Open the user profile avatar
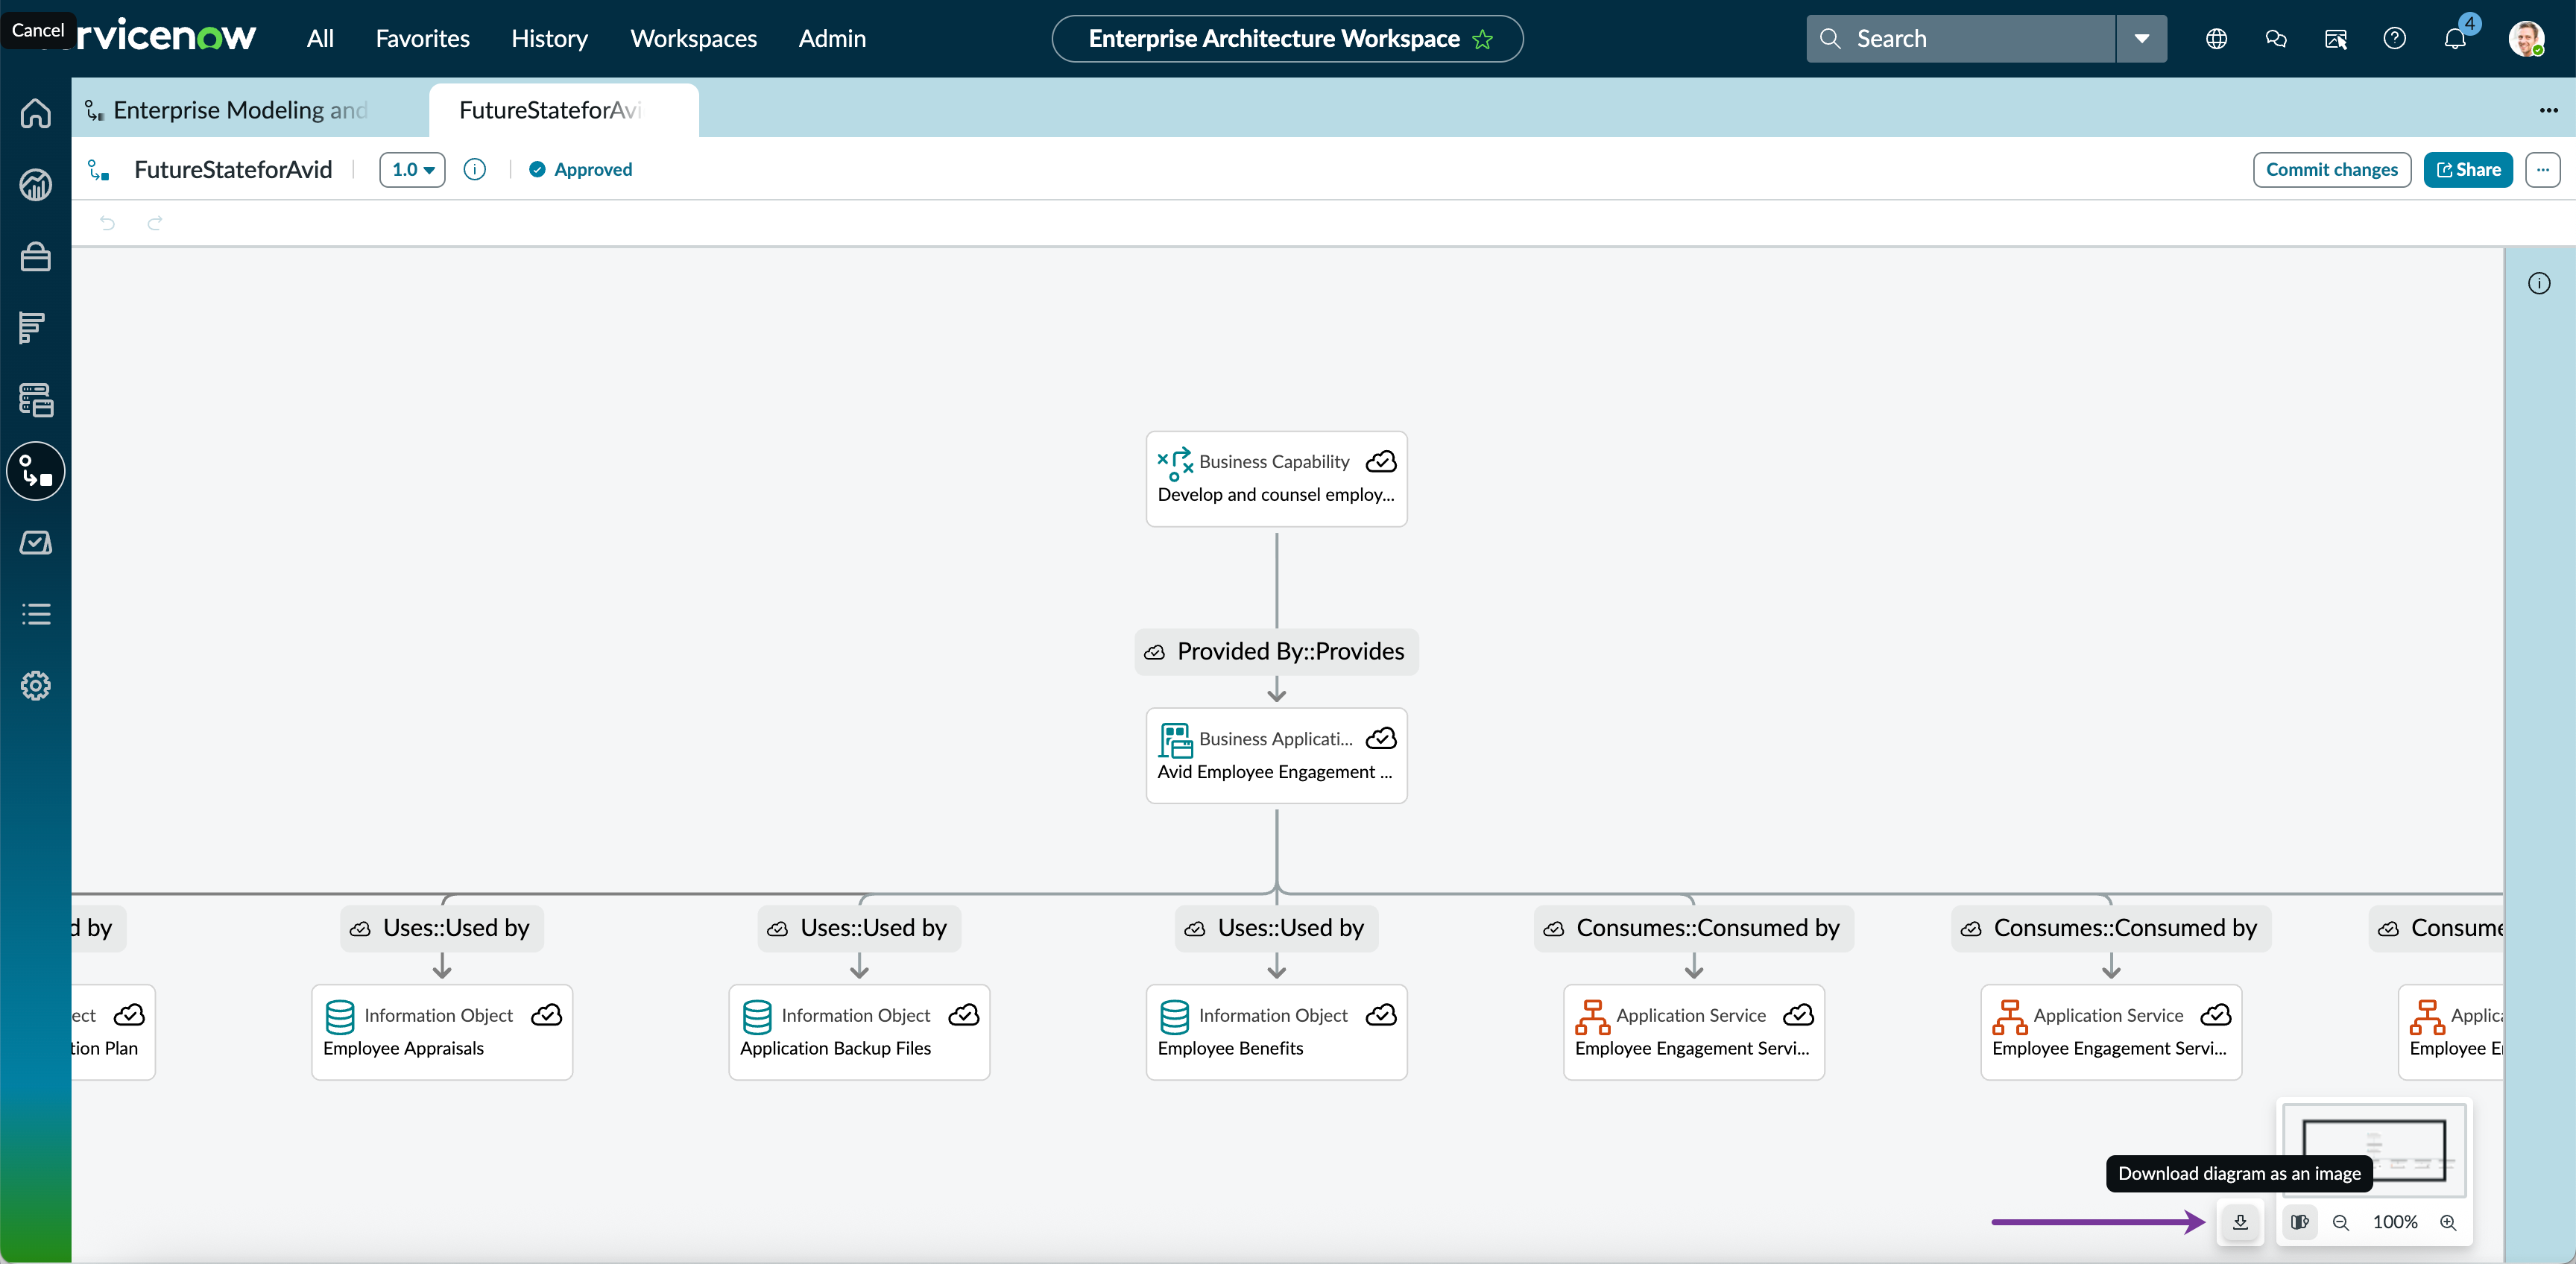Viewport: 2576px width, 1264px height. click(2526, 39)
